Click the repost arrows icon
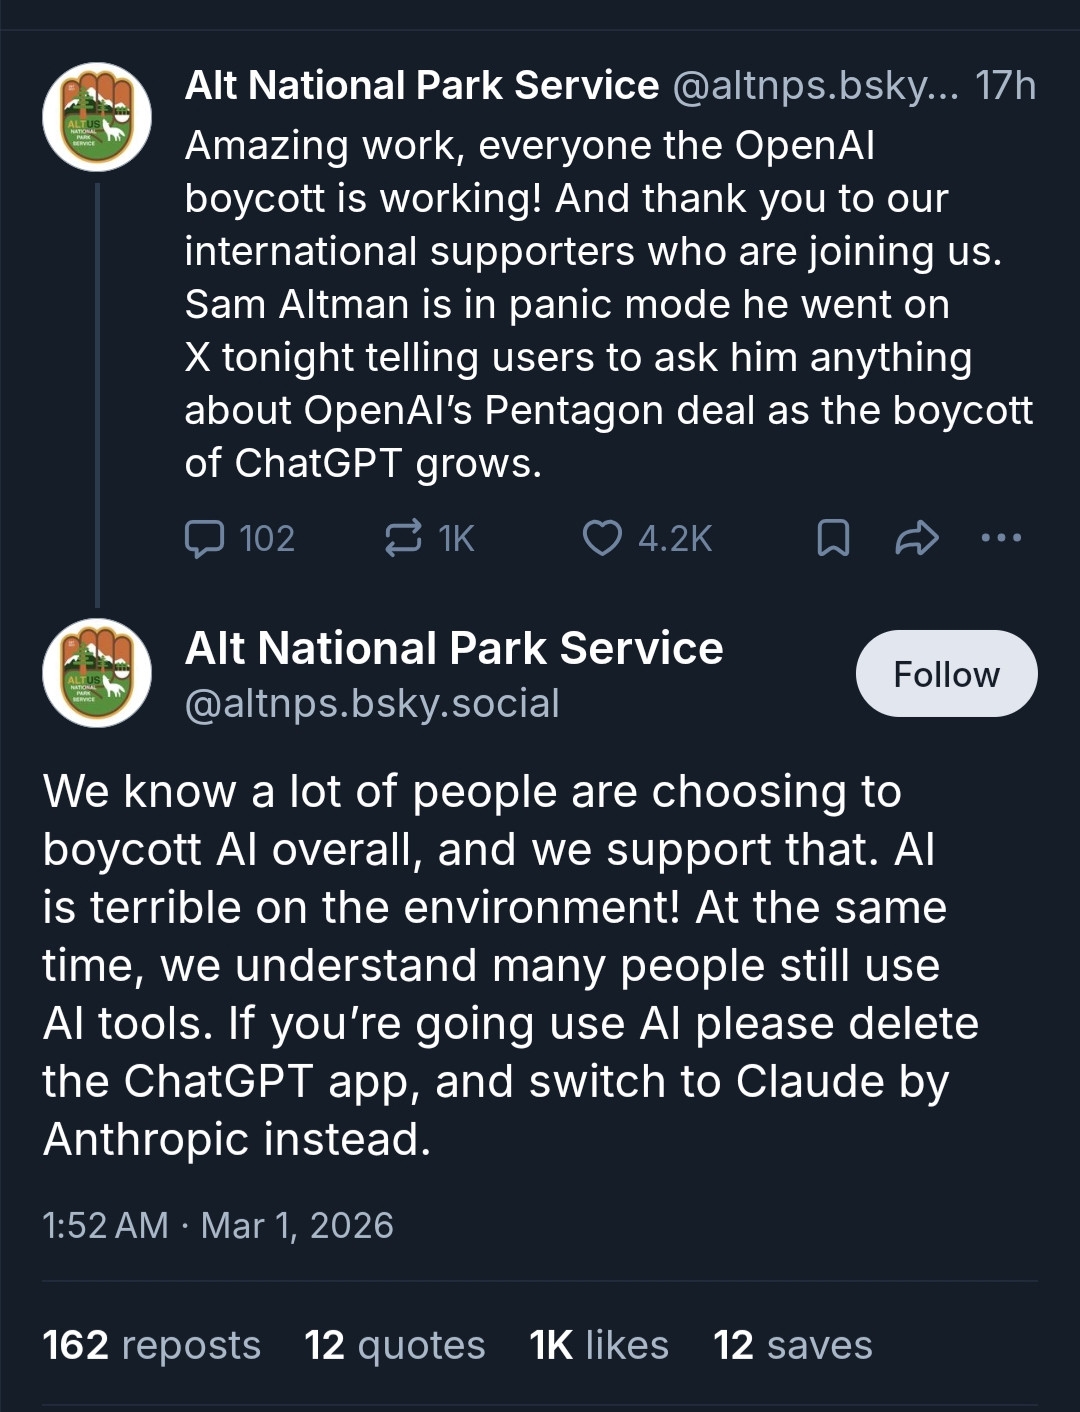1080x1412 pixels. click(403, 538)
